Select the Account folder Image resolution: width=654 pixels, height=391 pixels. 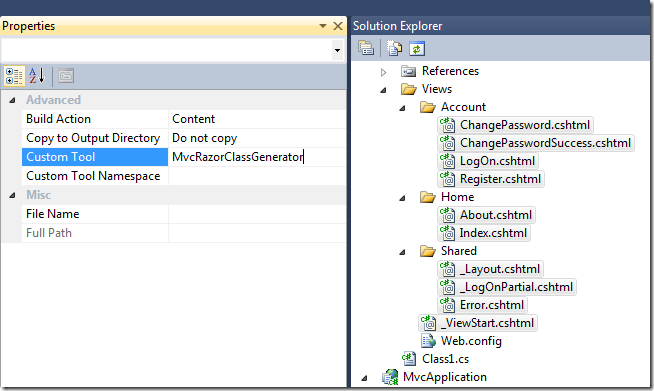pyautogui.click(x=463, y=107)
